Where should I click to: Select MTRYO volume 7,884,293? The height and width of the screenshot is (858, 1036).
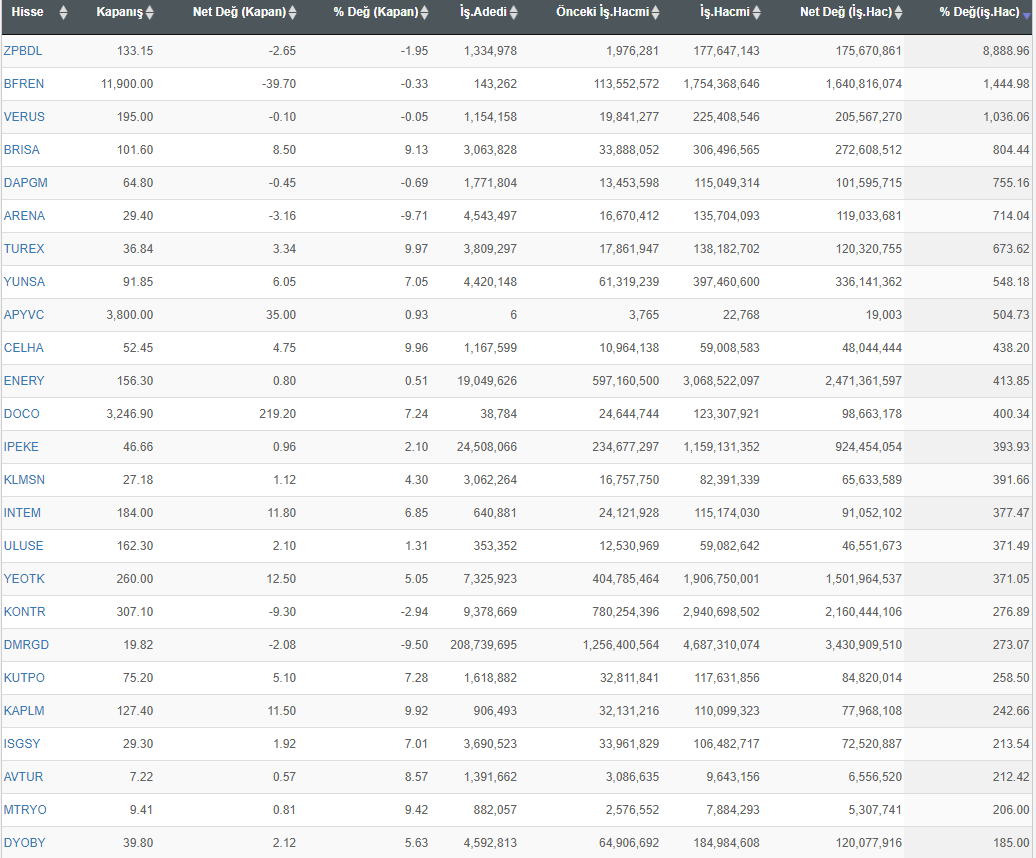[x=733, y=810]
